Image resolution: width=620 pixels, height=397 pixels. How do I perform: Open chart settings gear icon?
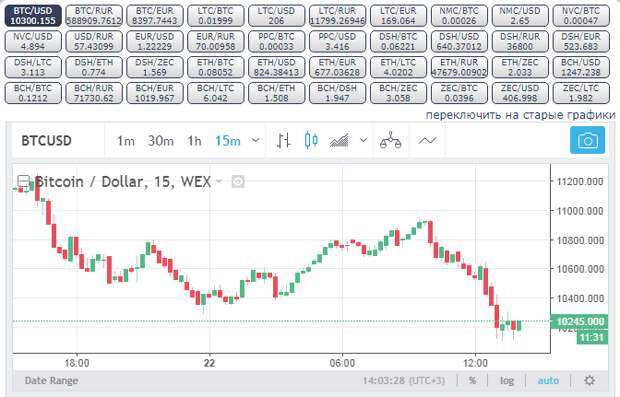click(x=589, y=380)
